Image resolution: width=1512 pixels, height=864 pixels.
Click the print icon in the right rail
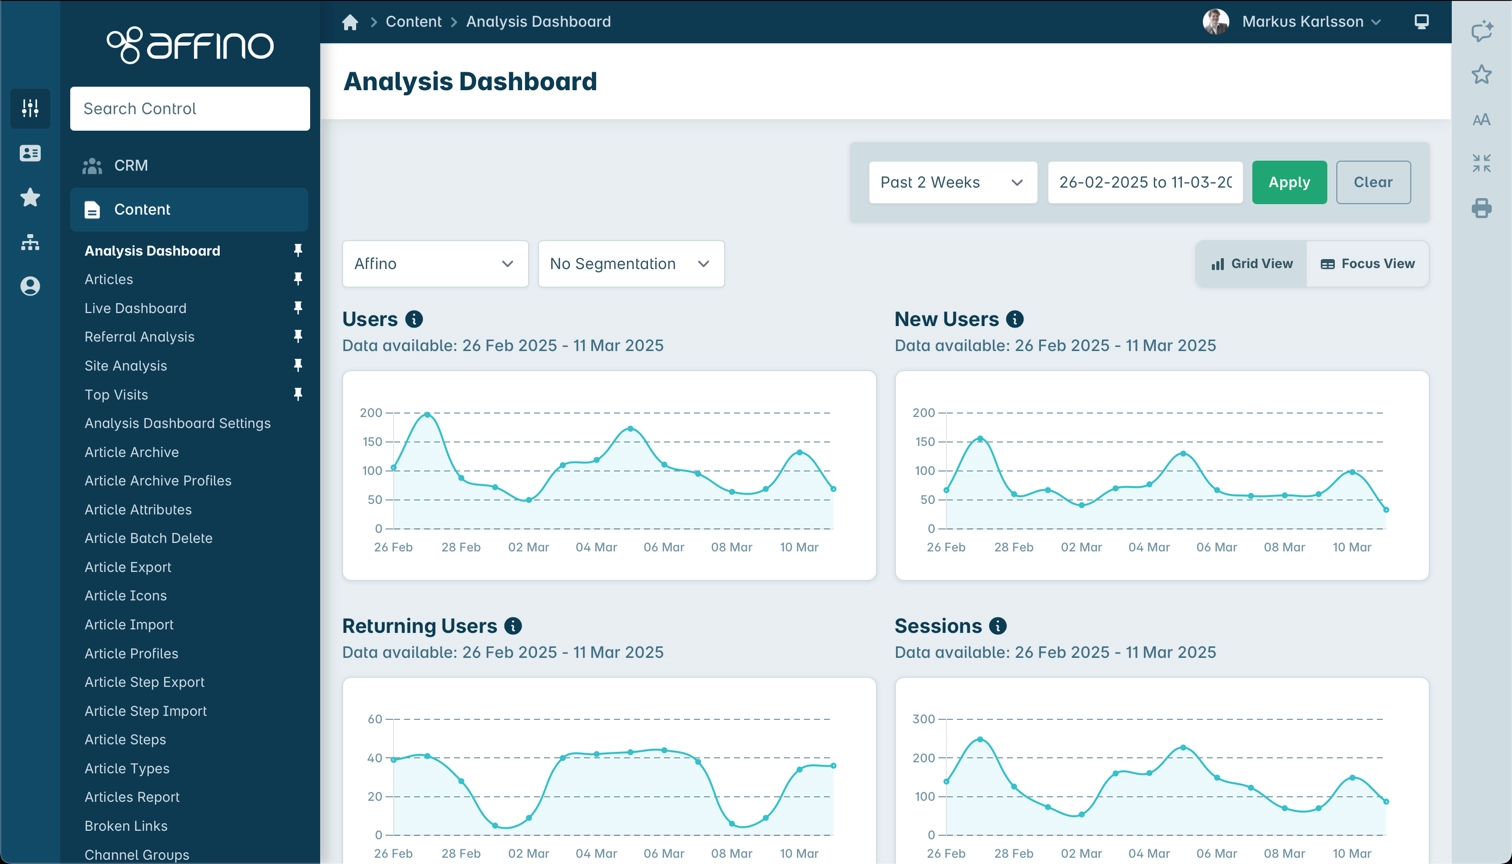click(1482, 208)
